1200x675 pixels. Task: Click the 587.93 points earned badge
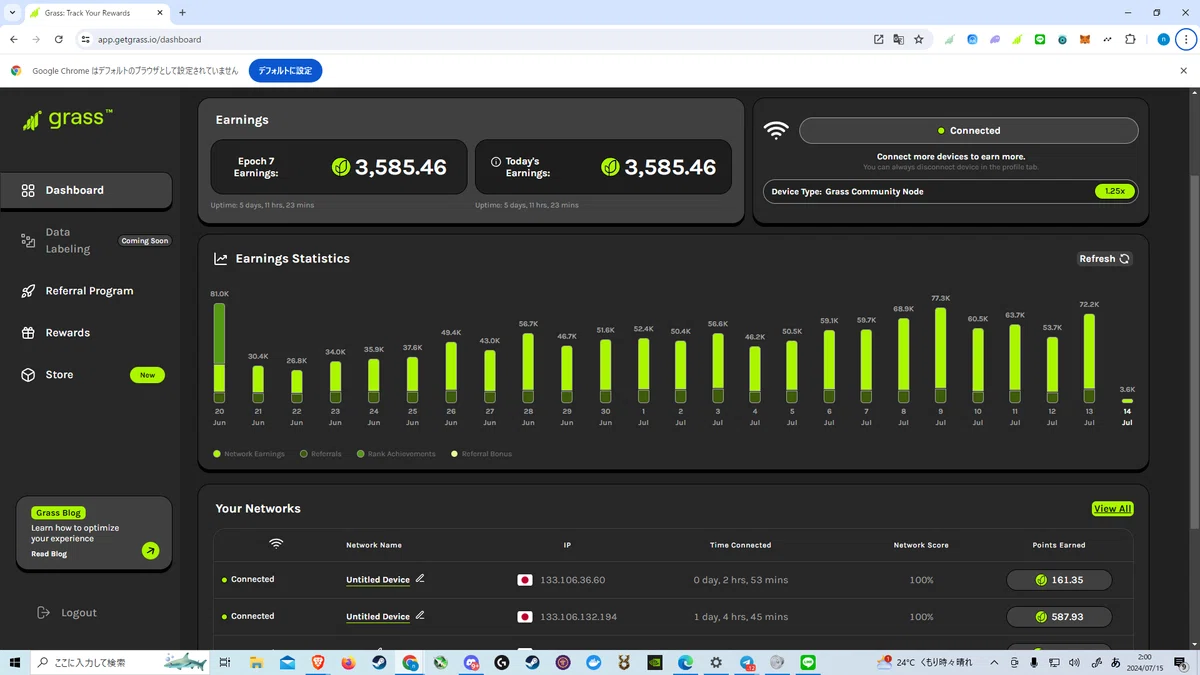(x=1059, y=617)
